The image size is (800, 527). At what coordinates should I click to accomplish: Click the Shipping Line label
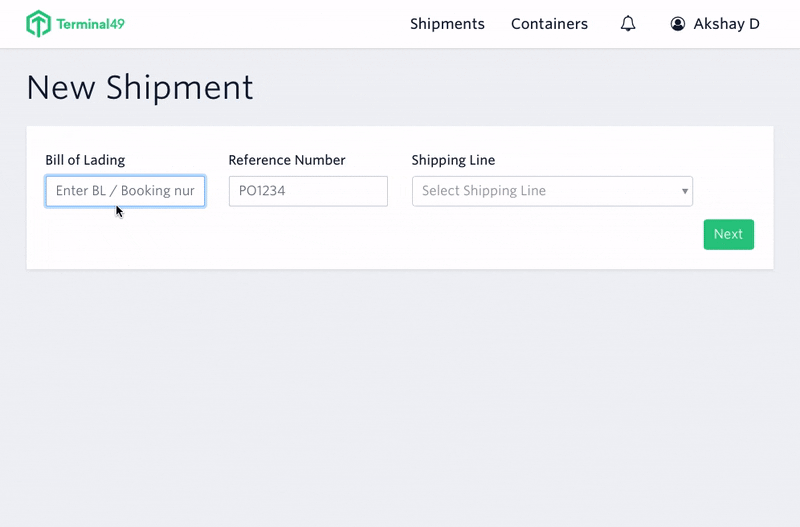453,160
